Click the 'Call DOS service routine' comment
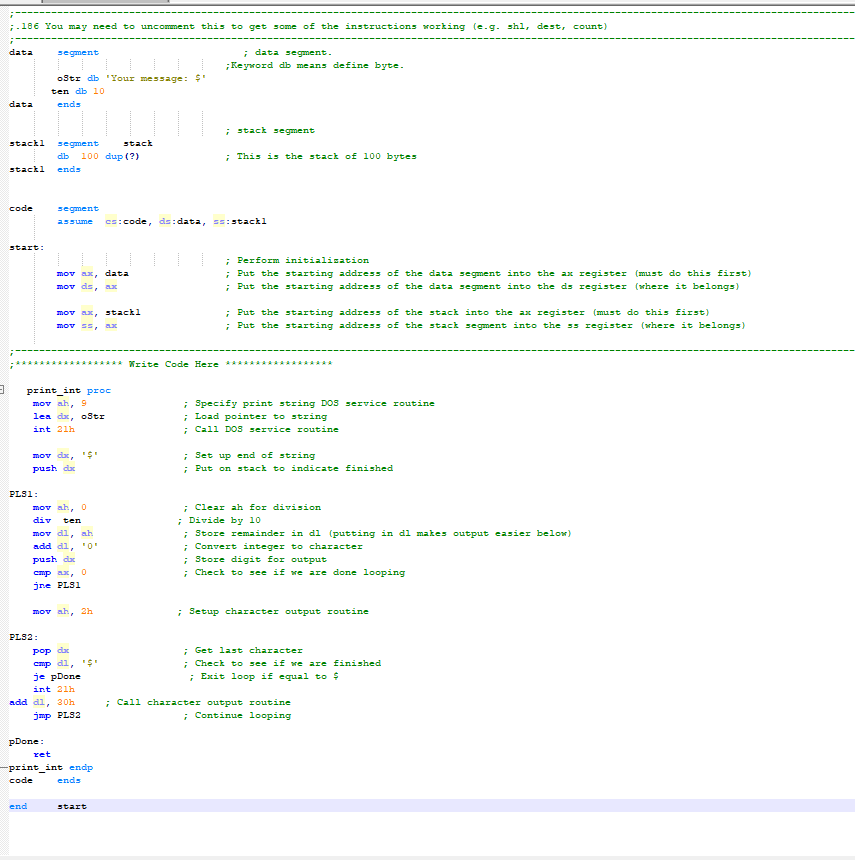 point(267,429)
